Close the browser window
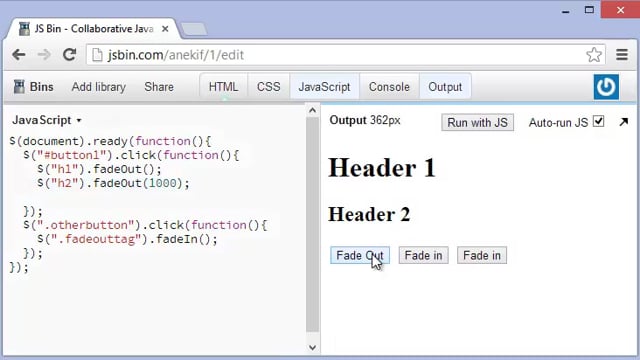The image size is (640, 360). (x=620, y=10)
